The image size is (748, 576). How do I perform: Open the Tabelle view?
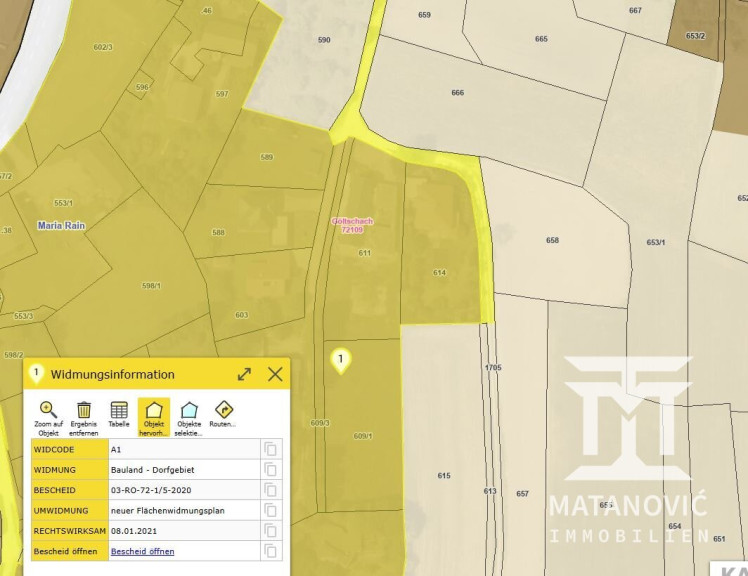119,410
